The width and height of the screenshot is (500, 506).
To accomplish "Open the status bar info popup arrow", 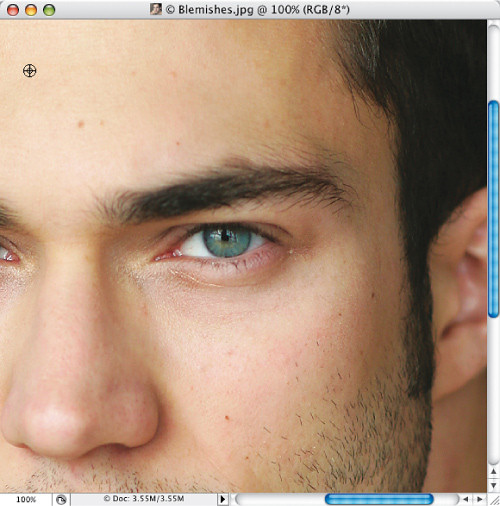I will [223, 499].
